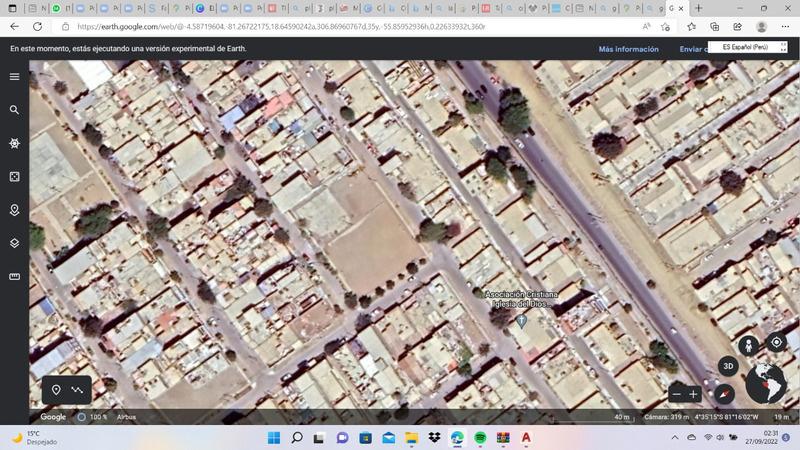
Task: Go back with the browser back arrow
Action: 14,27
